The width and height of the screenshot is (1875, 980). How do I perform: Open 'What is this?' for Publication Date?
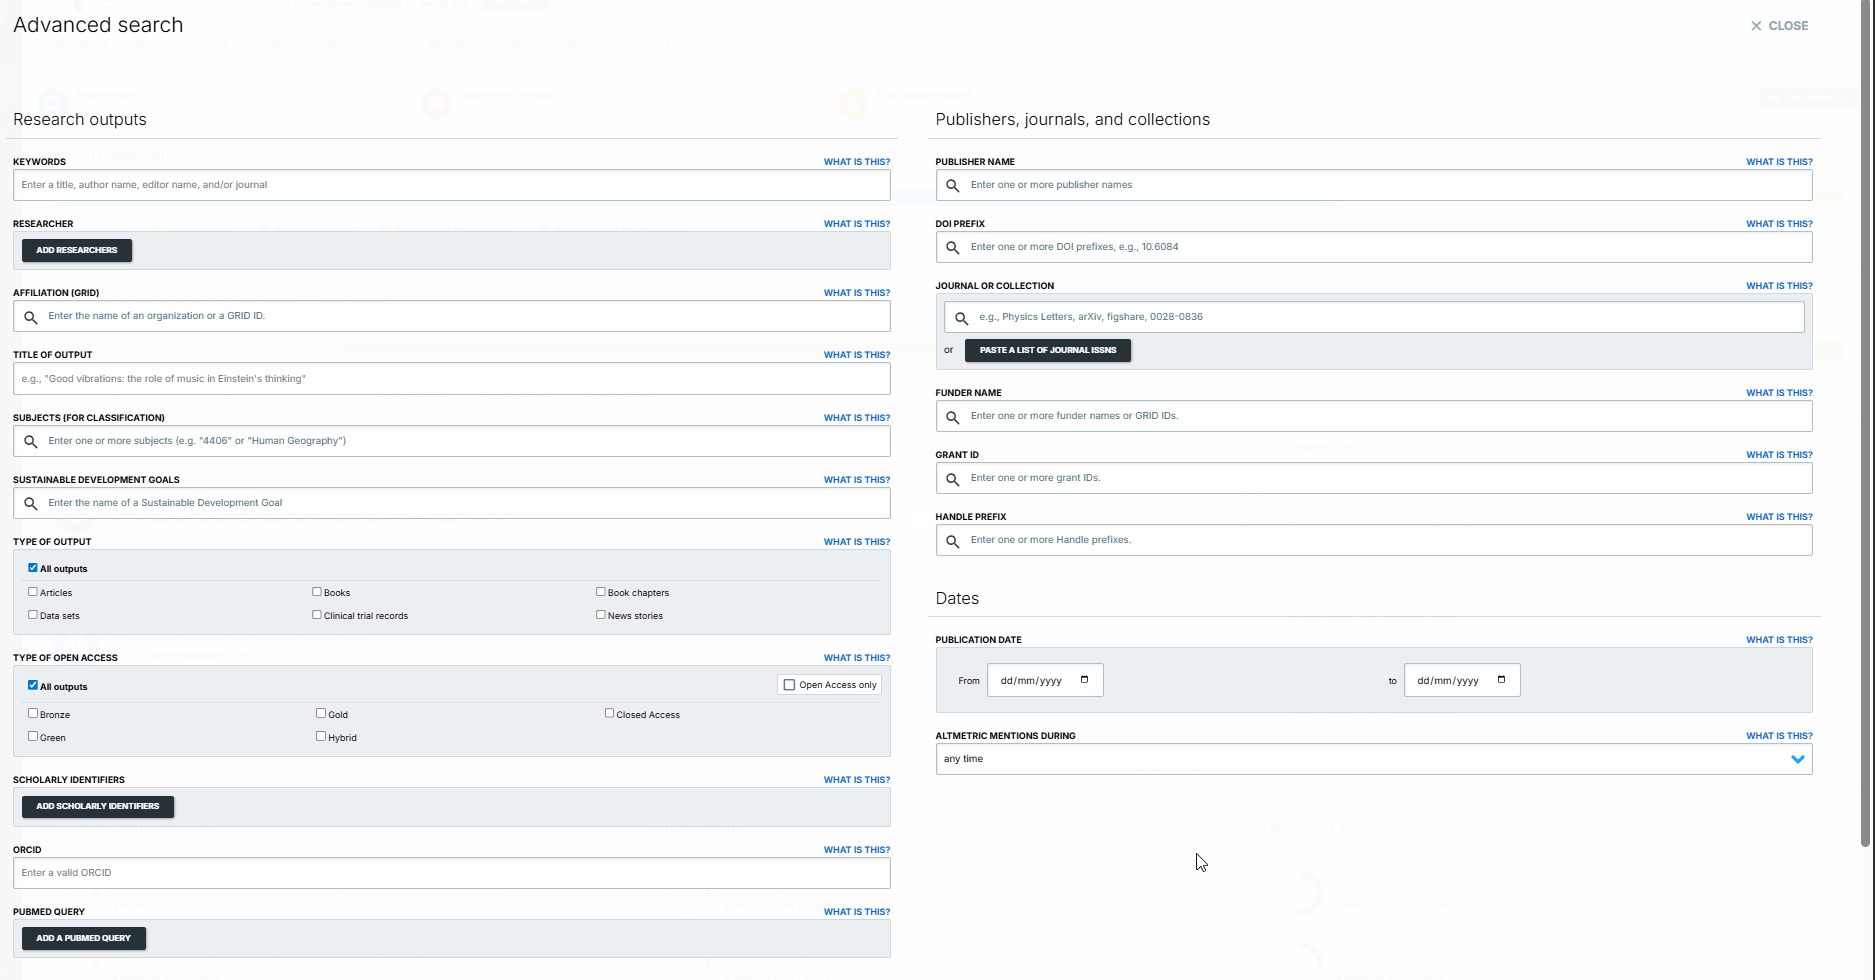coord(1779,640)
